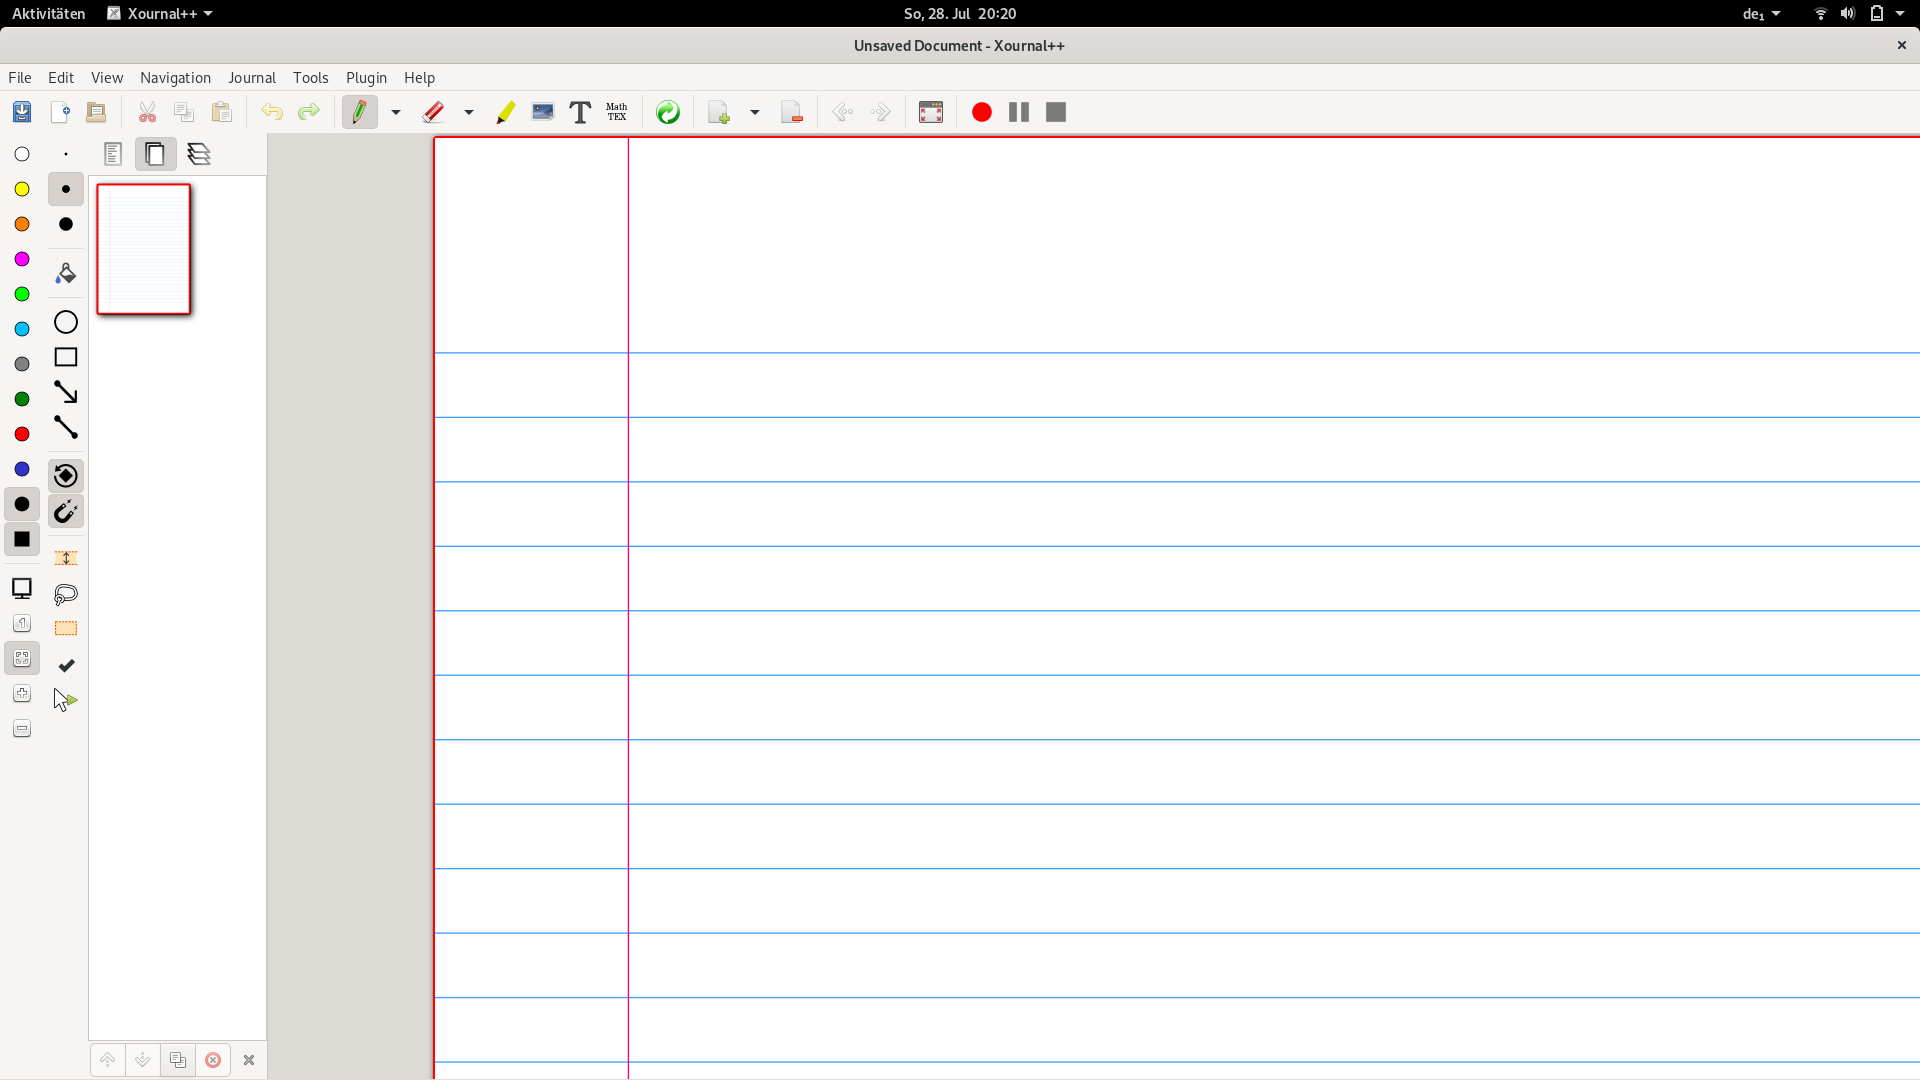Viewport: 1920px width, 1080px height.
Task: Open the eraser options dropdown
Action: tap(468, 112)
